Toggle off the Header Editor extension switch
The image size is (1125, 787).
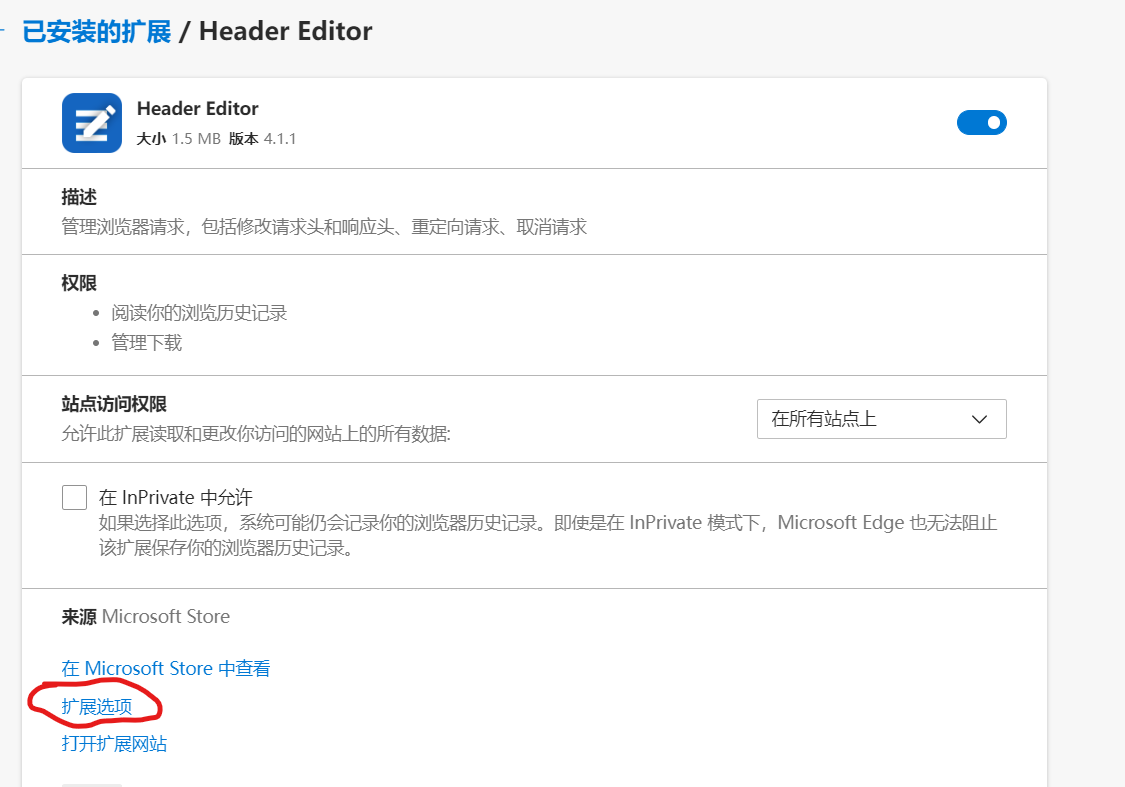coord(982,123)
